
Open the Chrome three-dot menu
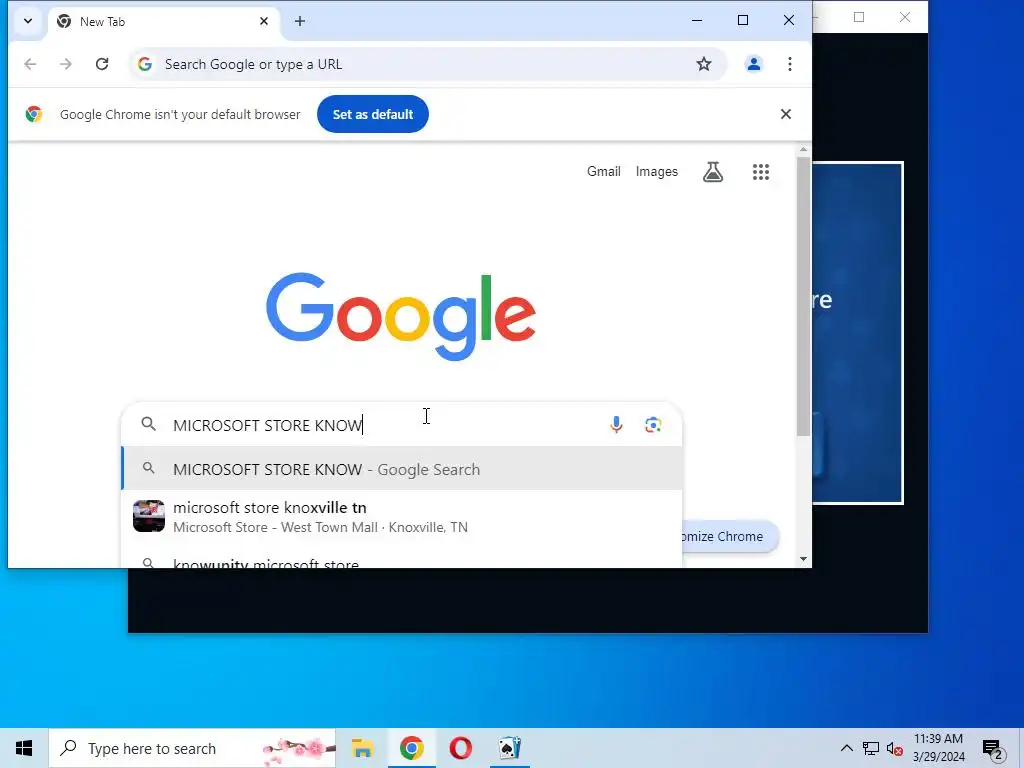pos(790,64)
